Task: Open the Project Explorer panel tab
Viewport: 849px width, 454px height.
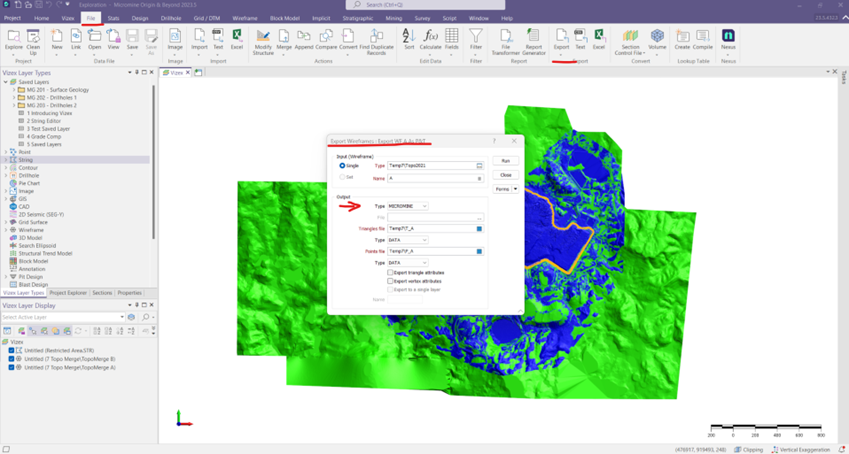Action: pos(68,293)
